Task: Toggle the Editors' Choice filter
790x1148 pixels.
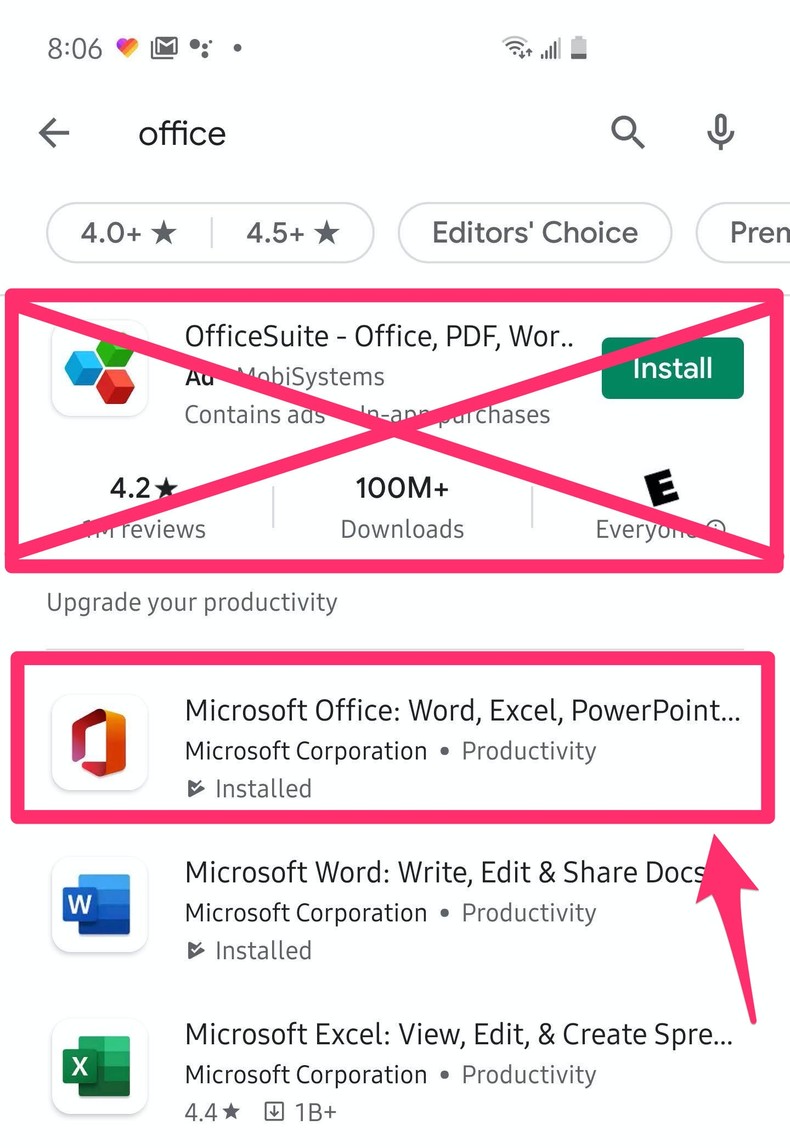Action: (534, 233)
